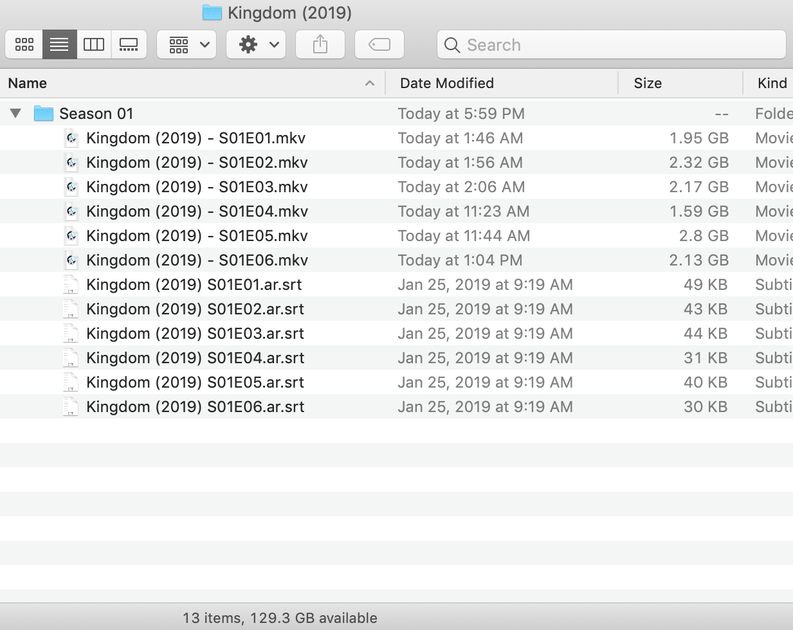Click the Kingdom (2019) title folder icon
The height and width of the screenshot is (630, 793).
[x=212, y=13]
